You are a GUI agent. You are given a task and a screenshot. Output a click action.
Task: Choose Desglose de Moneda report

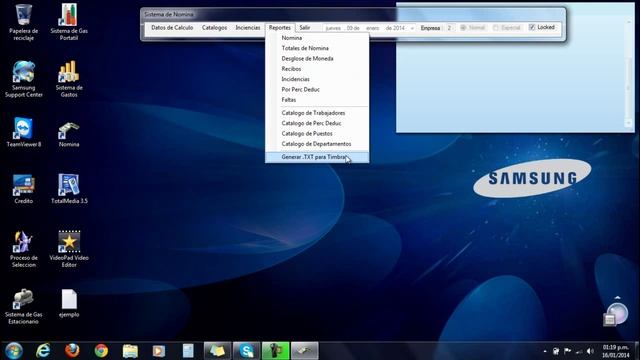pyautogui.click(x=317, y=58)
